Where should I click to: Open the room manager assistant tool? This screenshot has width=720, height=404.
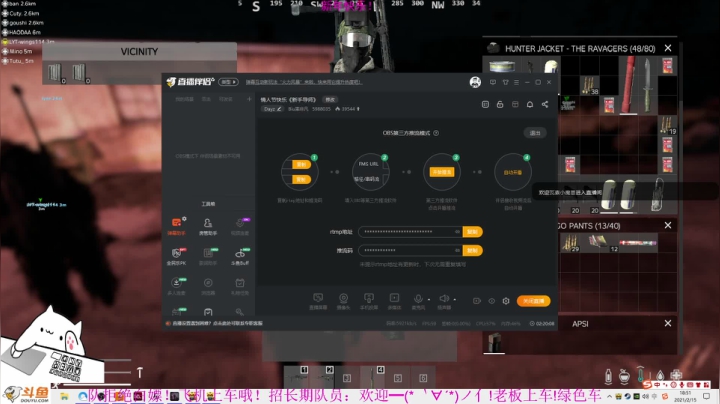coord(208,225)
